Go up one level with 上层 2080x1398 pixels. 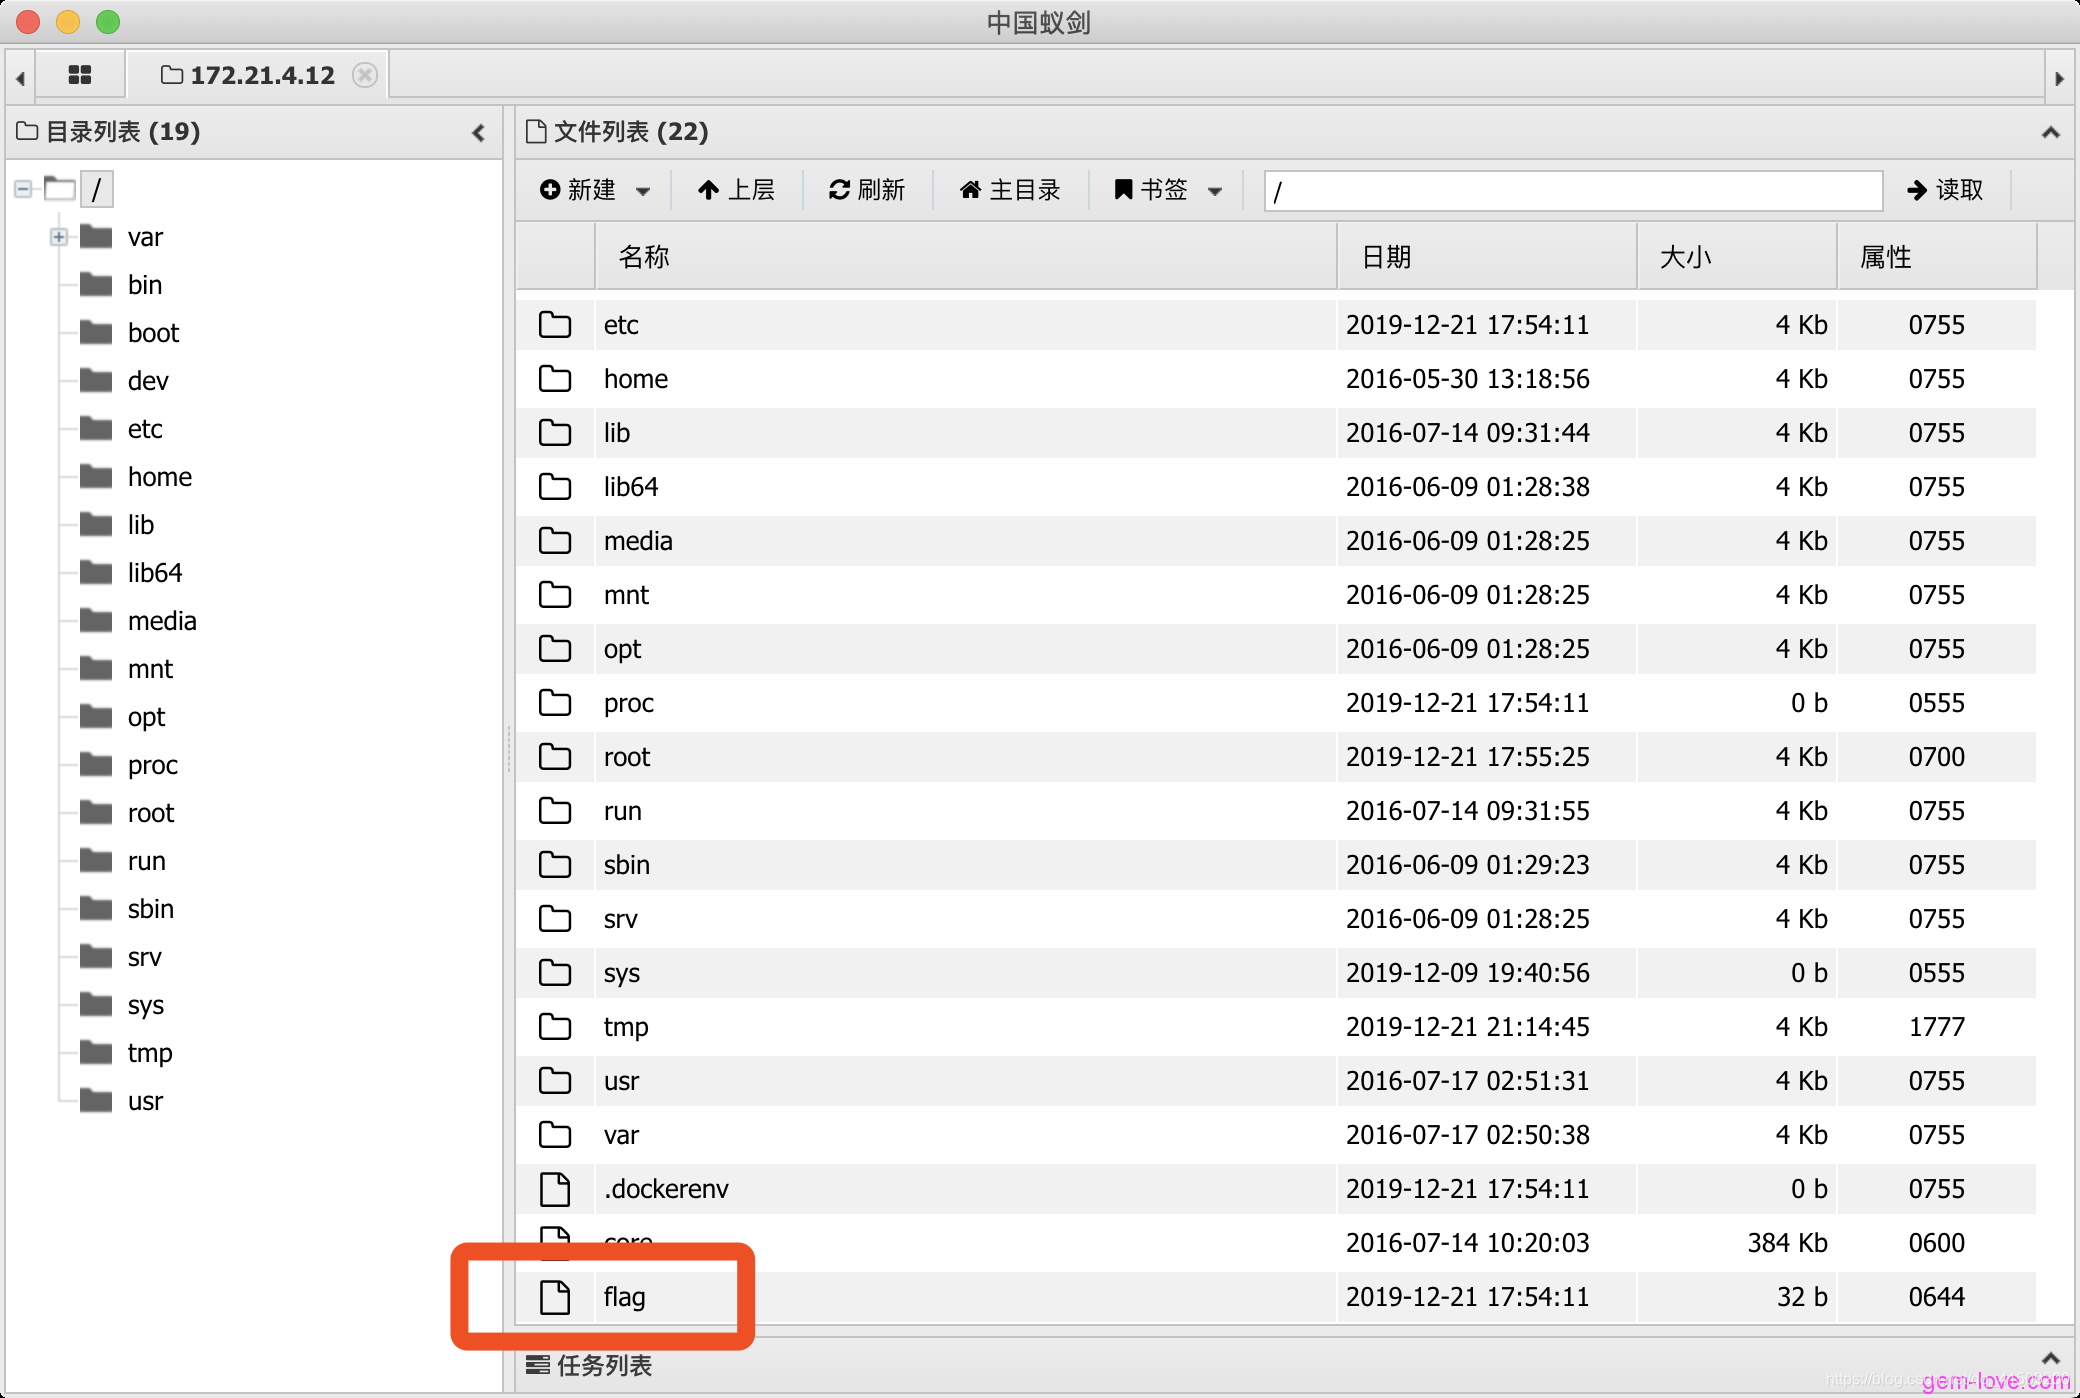(x=737, y=190)
